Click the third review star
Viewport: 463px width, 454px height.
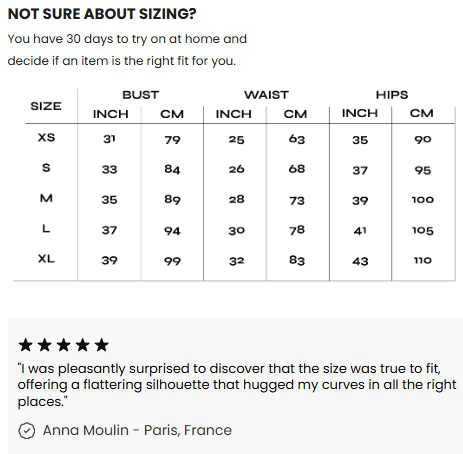point(63,345)
